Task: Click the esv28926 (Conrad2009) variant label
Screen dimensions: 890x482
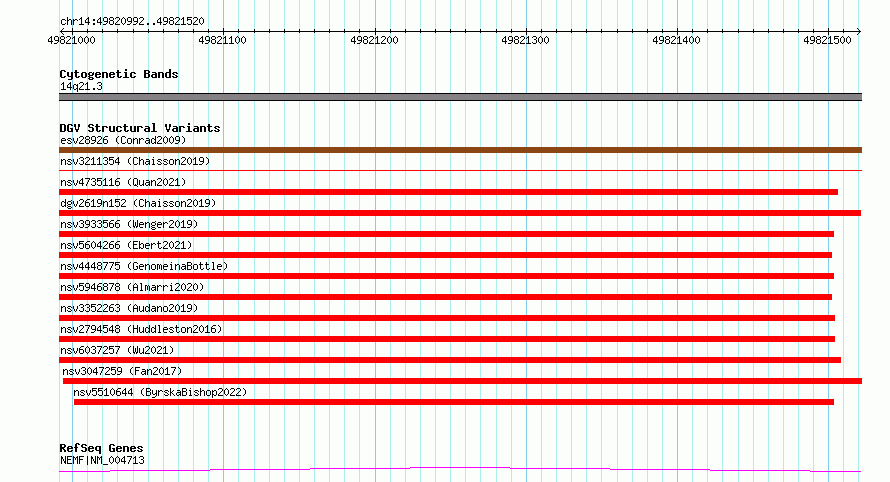Action: coord(123,140)
